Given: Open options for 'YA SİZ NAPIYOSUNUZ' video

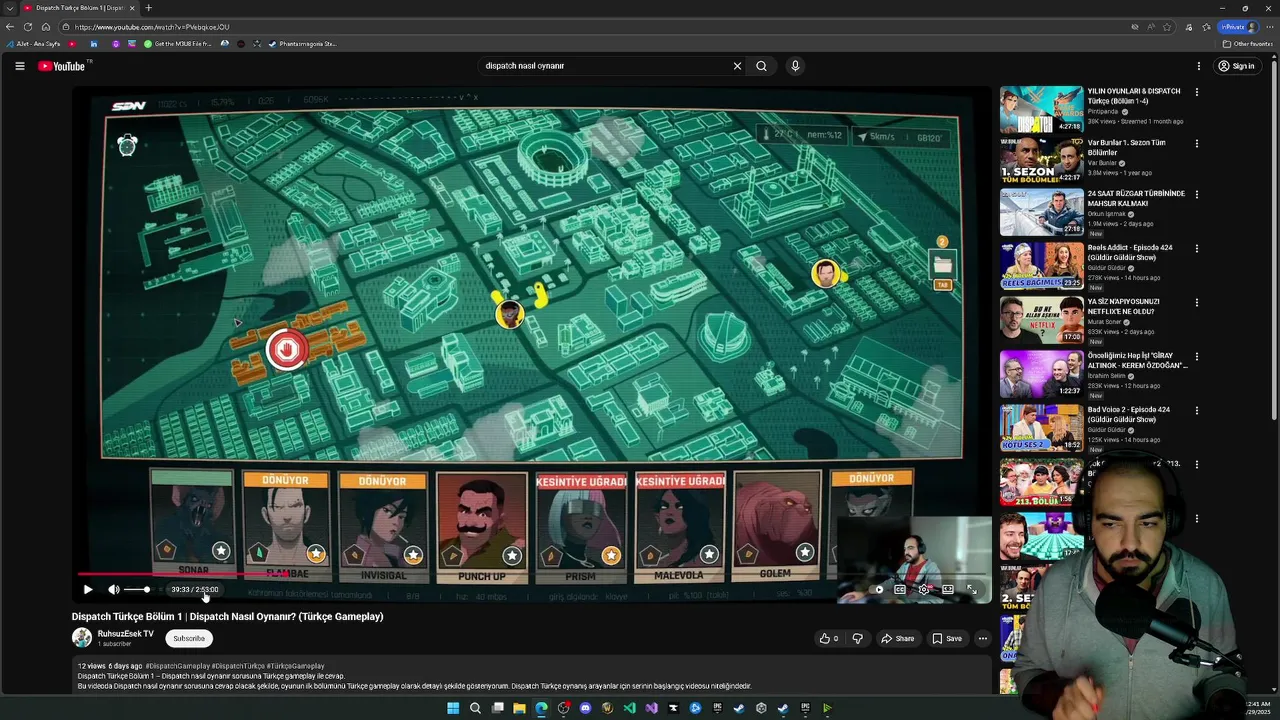Looking at the screenshot, I should click(1196, 303).
